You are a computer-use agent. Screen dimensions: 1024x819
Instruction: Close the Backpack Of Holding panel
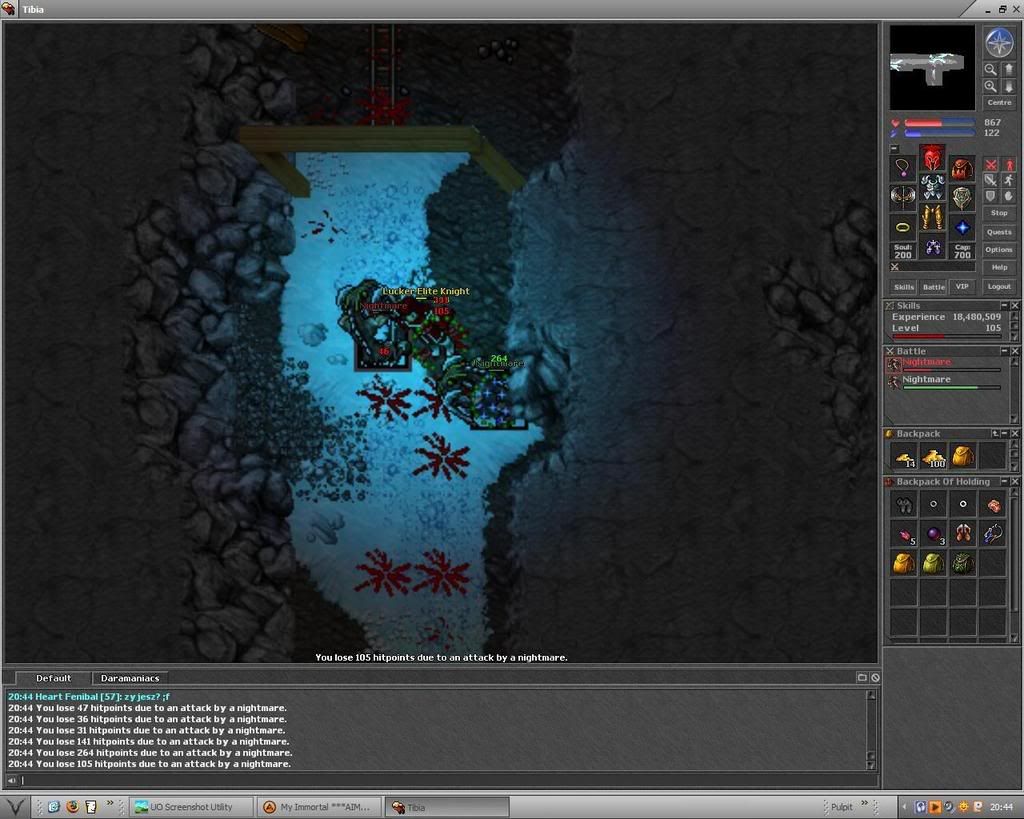coord(1015,481)
